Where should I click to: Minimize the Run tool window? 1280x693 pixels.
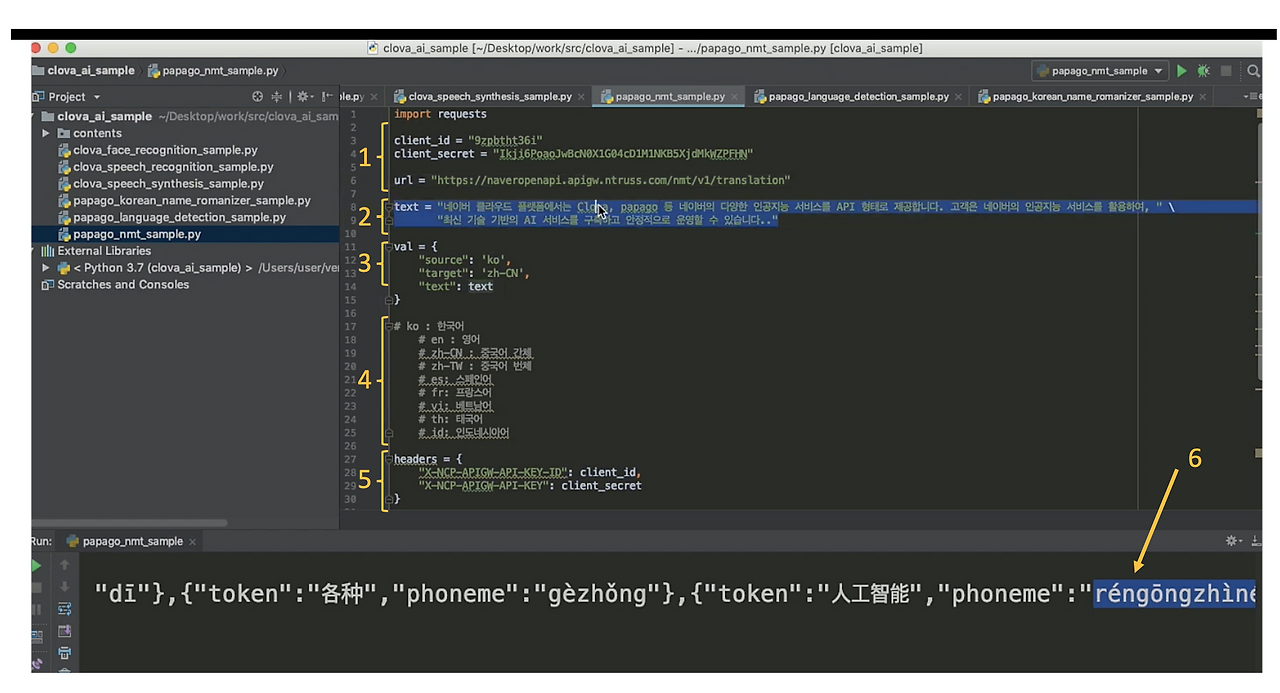[x=1258, y=541]
